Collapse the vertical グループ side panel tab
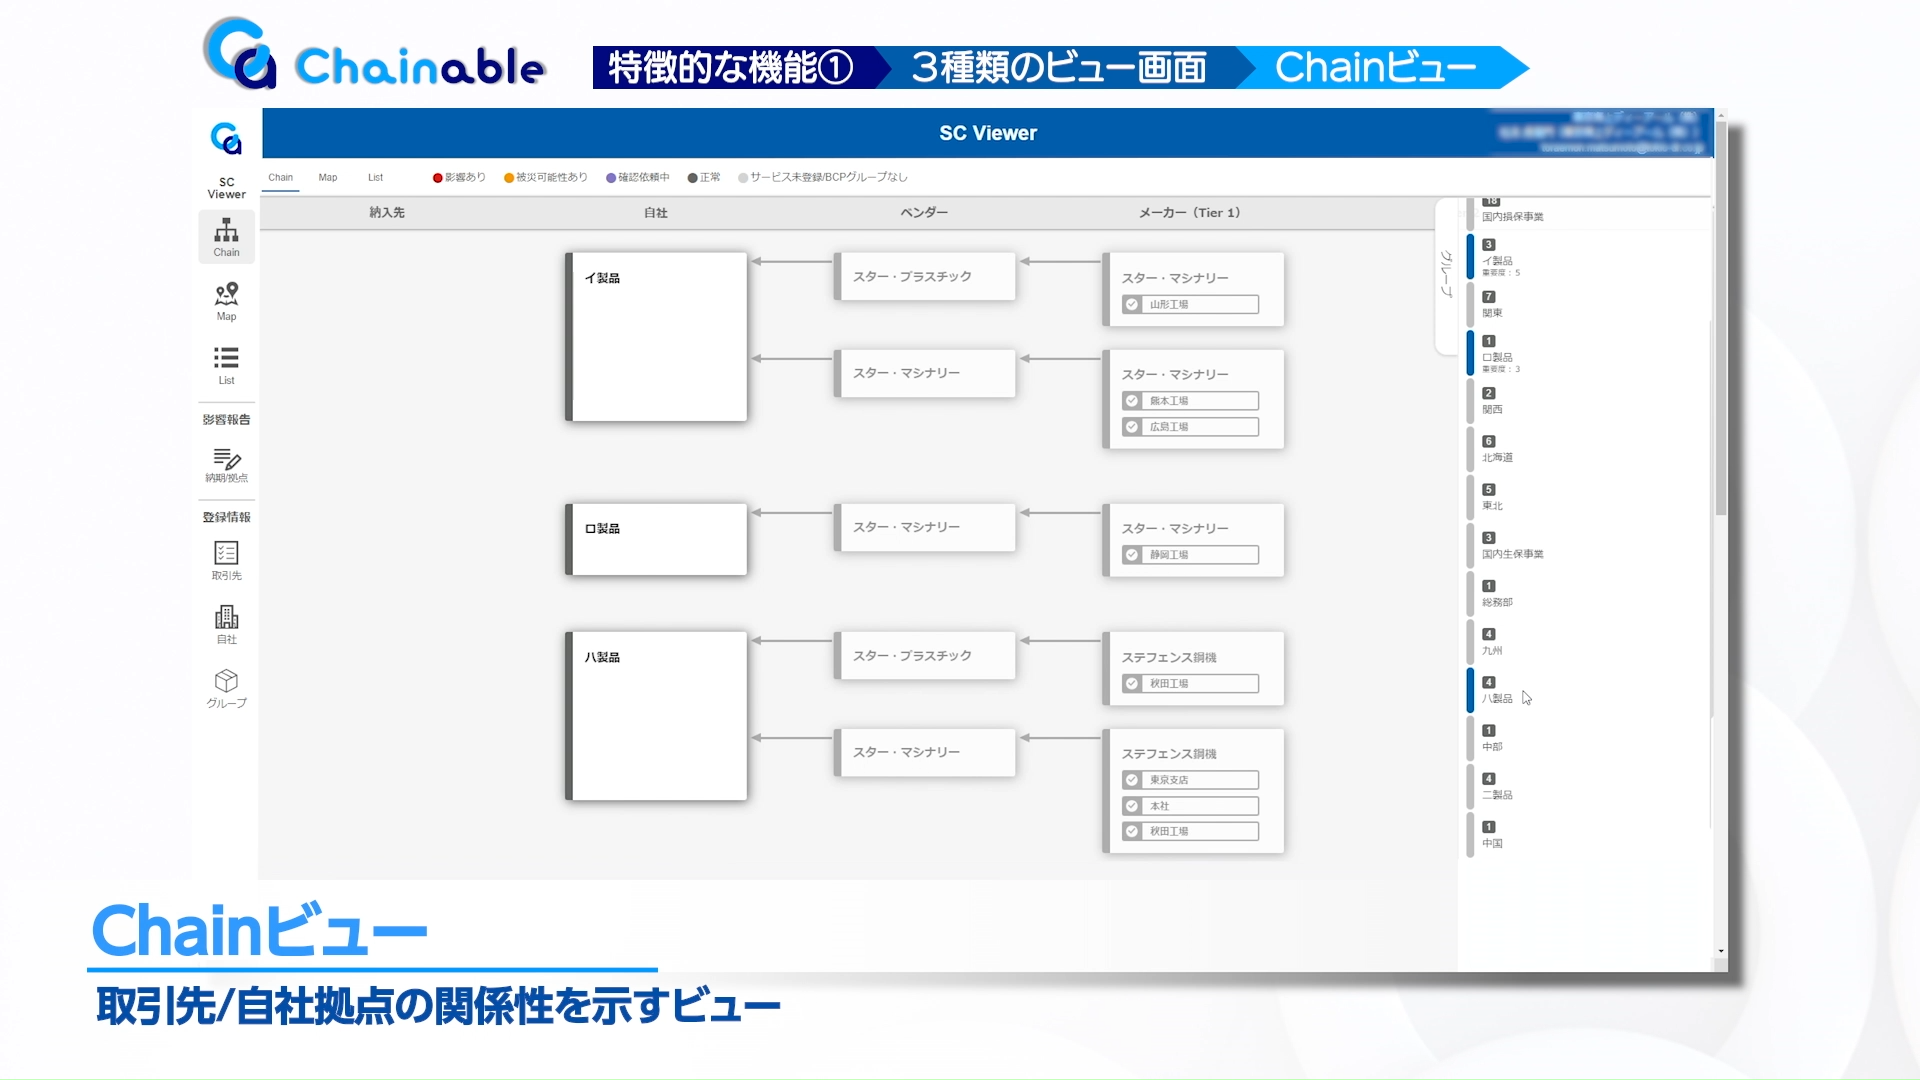Viewport: 1920px width, 1080px height. pyautogui.click(x=1446, y=275)
